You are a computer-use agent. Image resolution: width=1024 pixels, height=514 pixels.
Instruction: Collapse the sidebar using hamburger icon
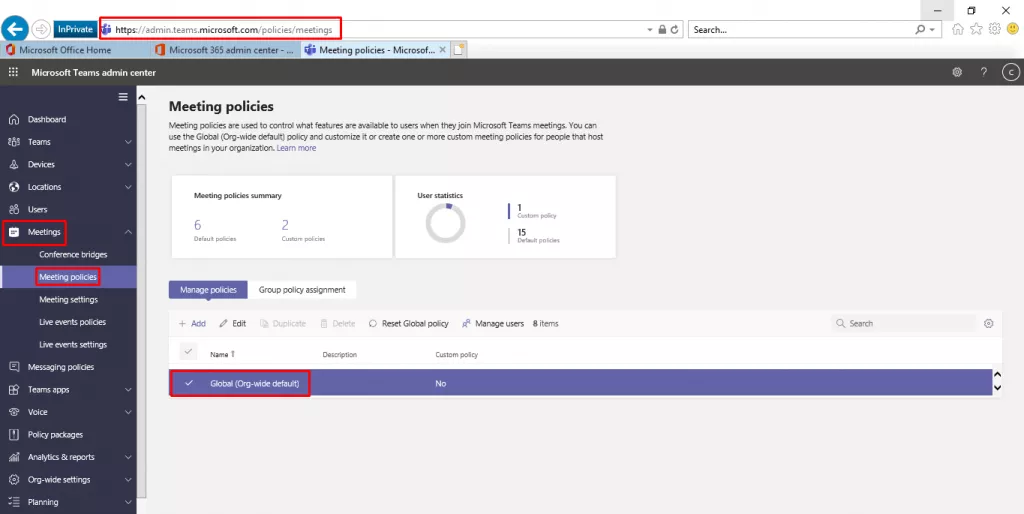pyautogui.click(x=123, y=97)
